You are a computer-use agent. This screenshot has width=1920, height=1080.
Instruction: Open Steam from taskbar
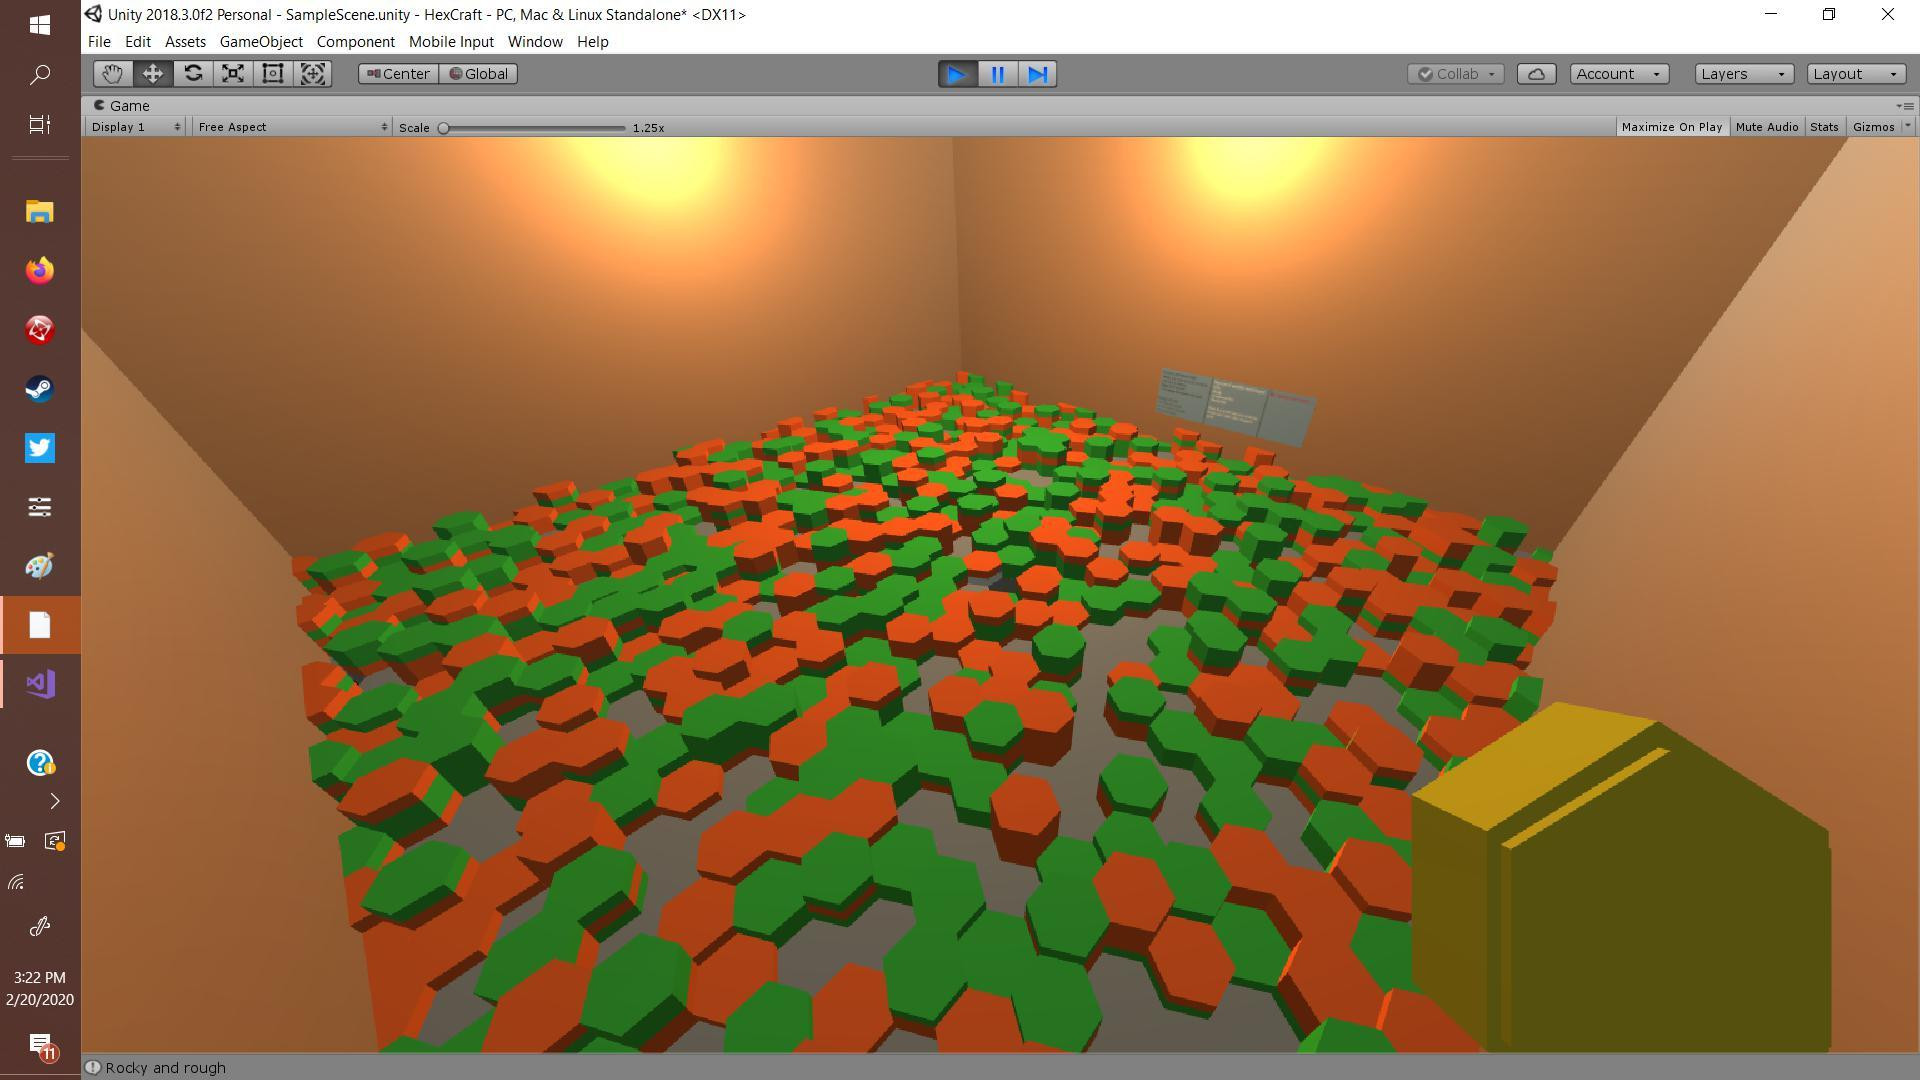[40, 389]
